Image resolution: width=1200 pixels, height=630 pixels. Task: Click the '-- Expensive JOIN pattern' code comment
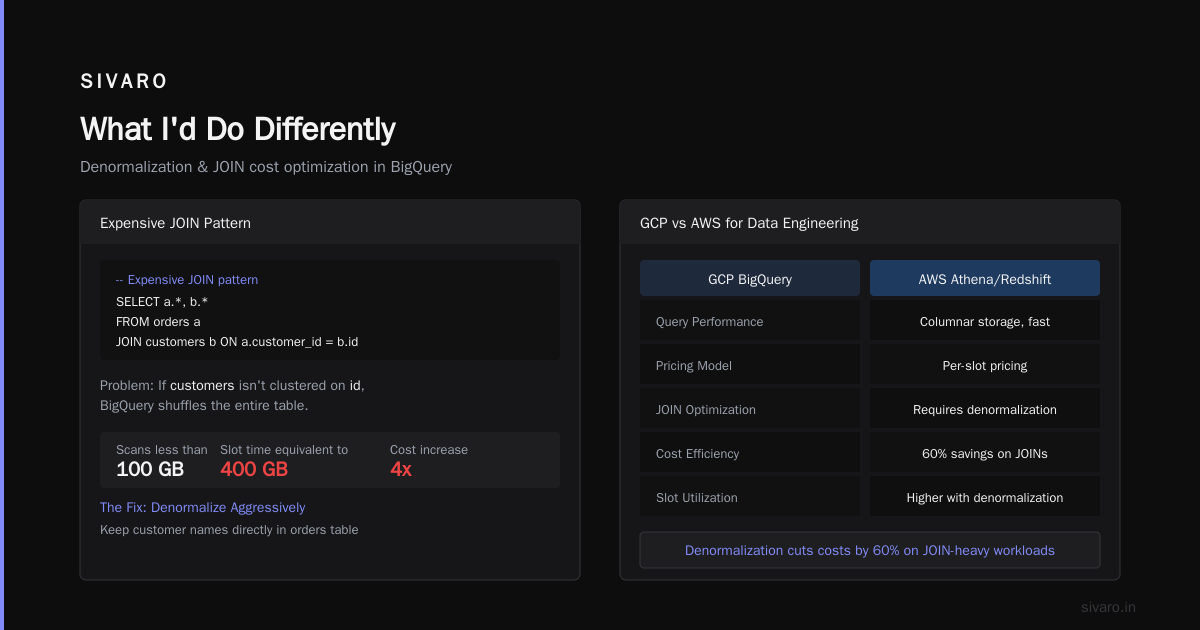[187, 280]
